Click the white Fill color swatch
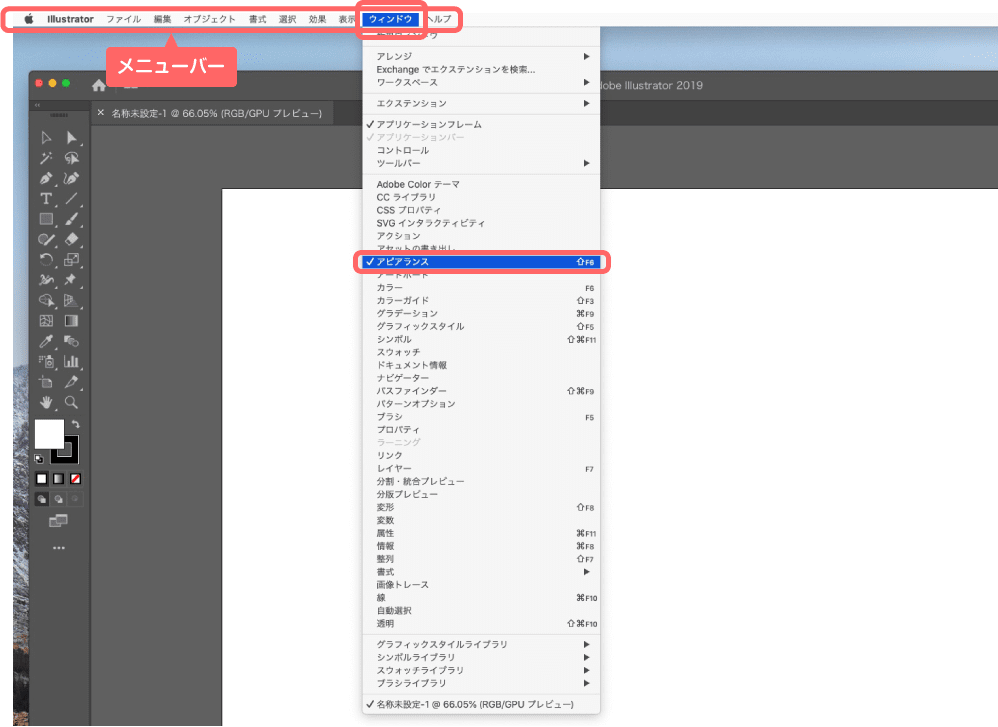The height and width of the screenshot is (727, 998). [49, 434]
